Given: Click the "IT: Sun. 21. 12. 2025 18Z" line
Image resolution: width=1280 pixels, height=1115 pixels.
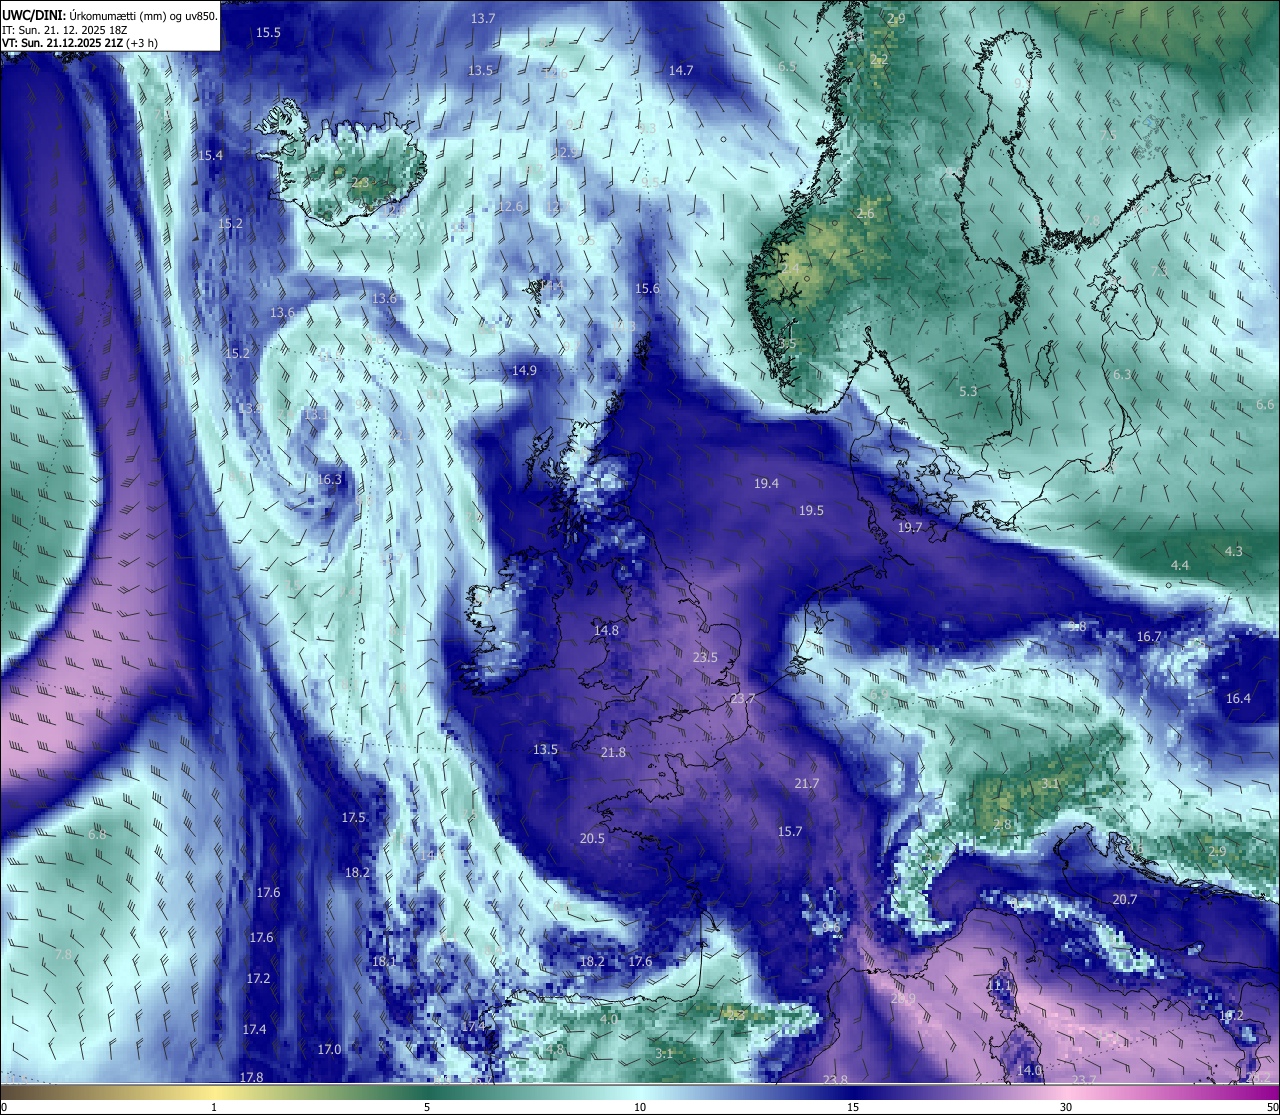Looking at the screenshot, I should [64, 30].
